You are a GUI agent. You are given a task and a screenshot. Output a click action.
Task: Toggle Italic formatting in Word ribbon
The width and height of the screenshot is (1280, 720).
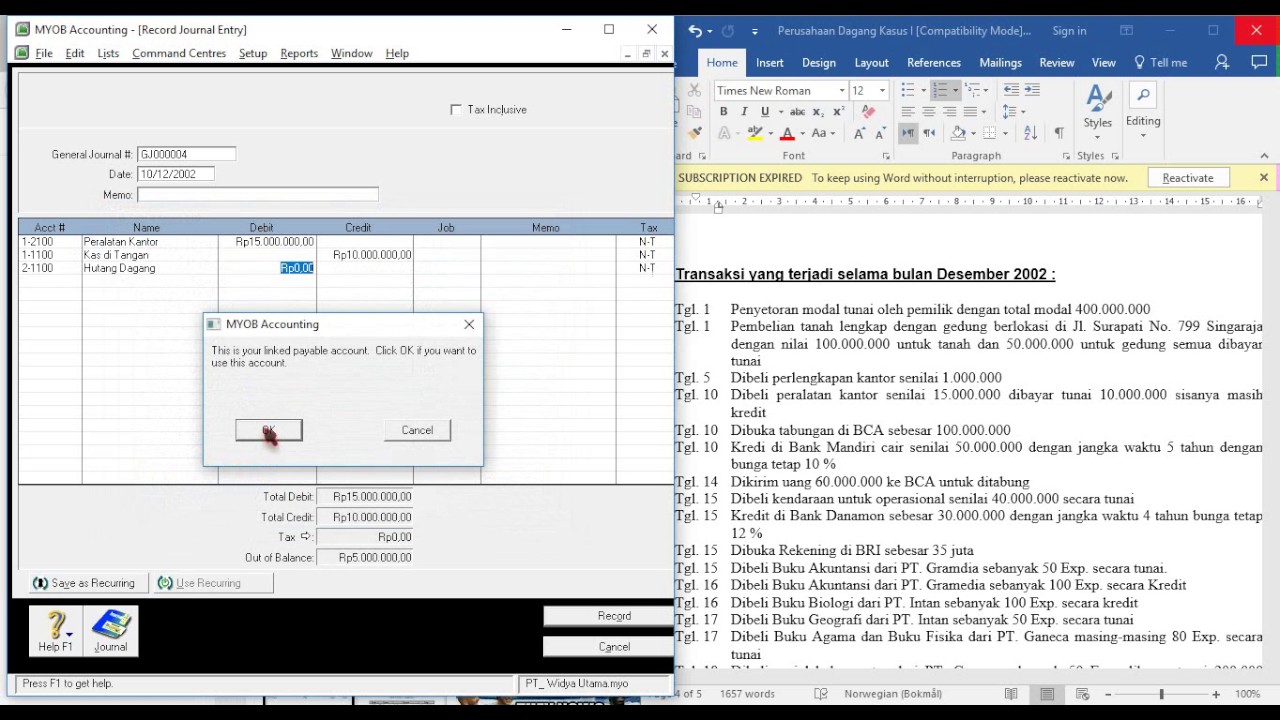[x=744, y=111]
